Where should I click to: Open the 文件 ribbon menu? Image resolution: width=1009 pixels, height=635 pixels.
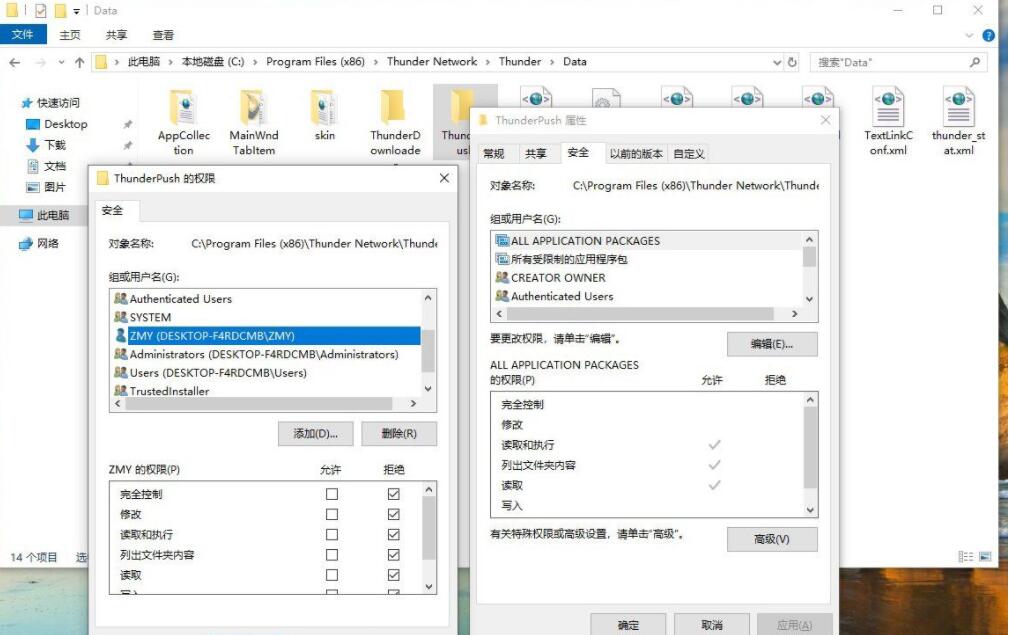(x=23, y=34)
